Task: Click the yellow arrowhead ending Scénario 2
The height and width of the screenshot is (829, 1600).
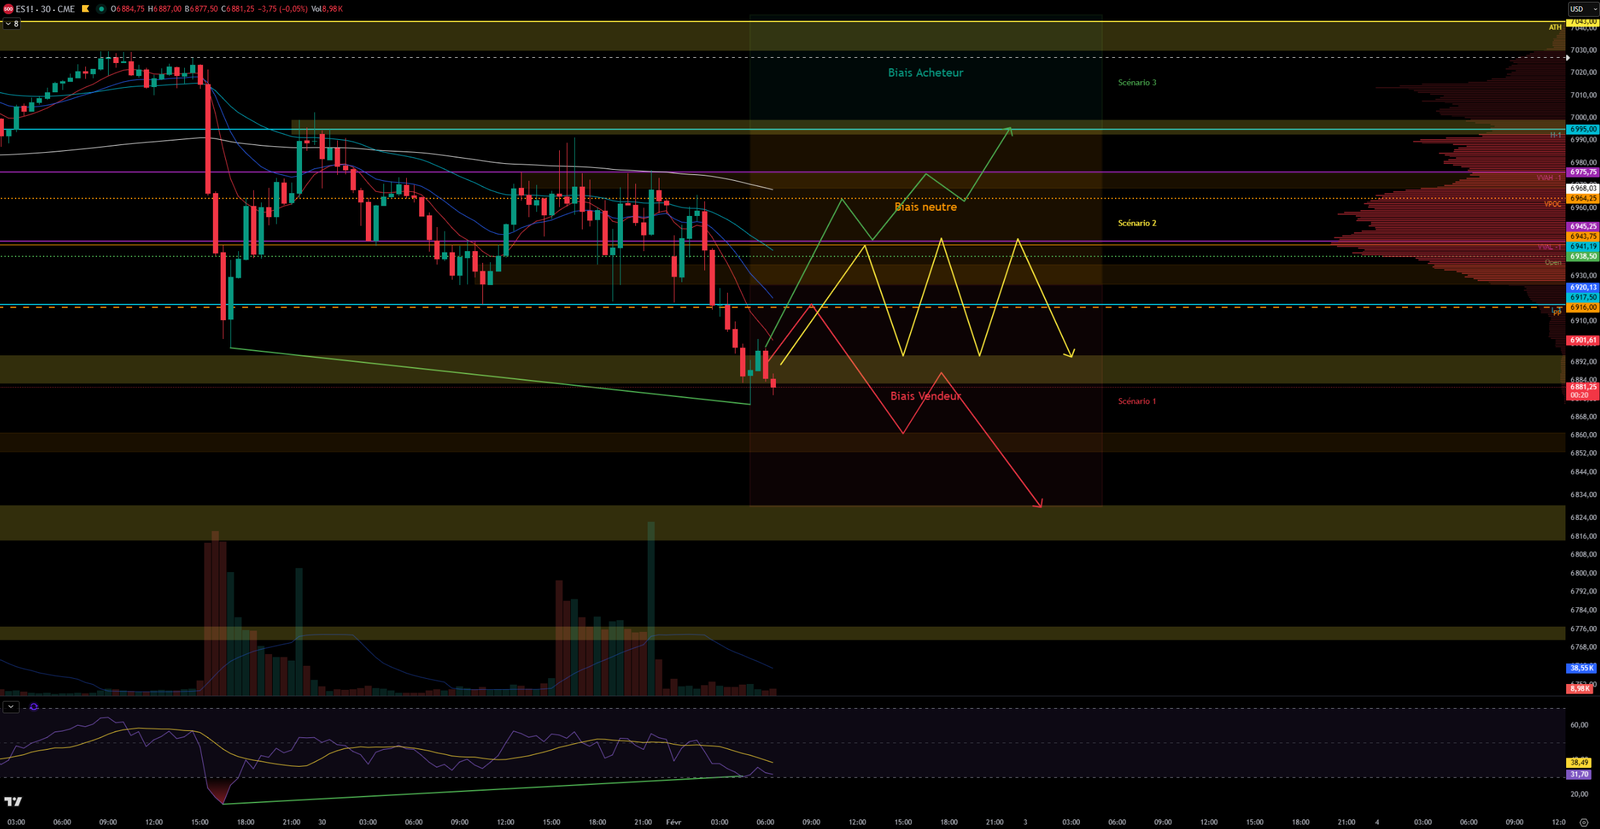Action: 1070,353
